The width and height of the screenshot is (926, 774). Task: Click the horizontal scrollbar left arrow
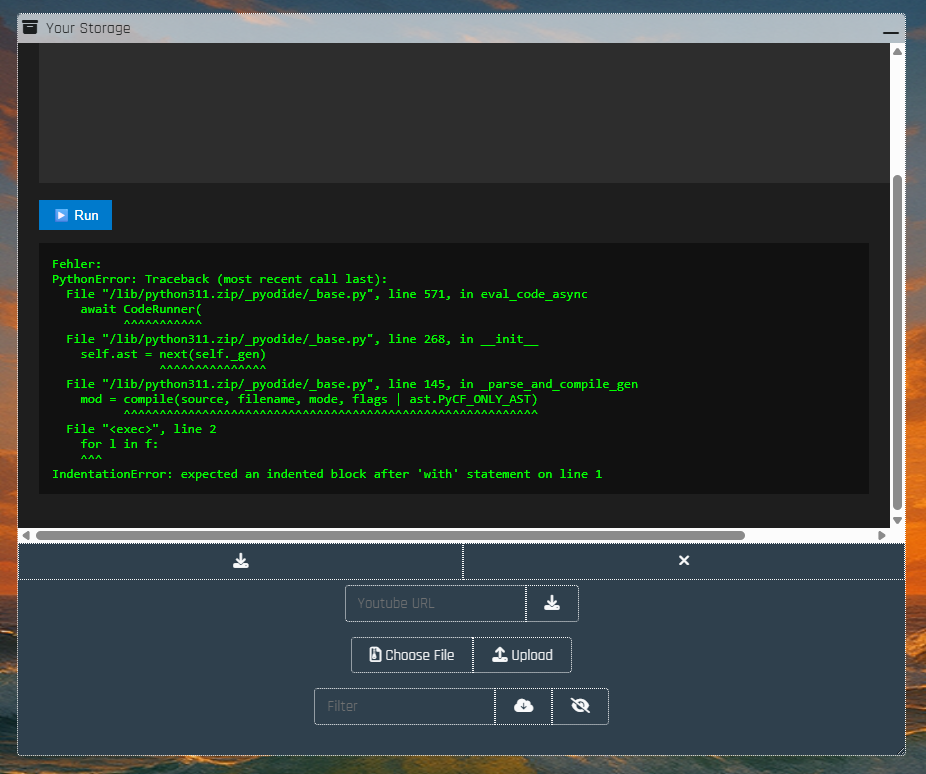(26, 535)
